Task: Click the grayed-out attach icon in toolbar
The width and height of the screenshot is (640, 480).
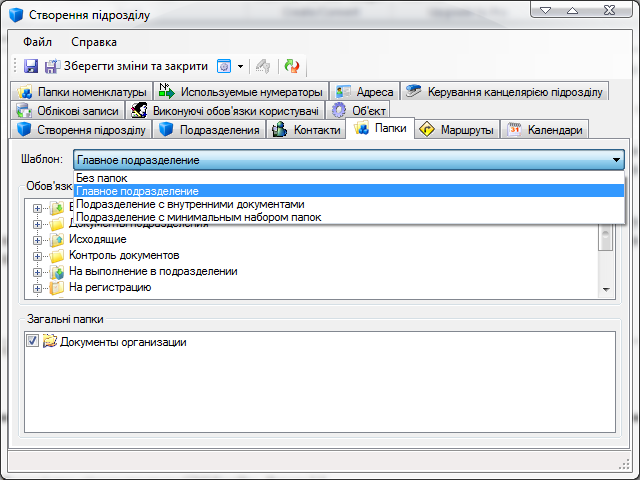Action: pos(264,66)
